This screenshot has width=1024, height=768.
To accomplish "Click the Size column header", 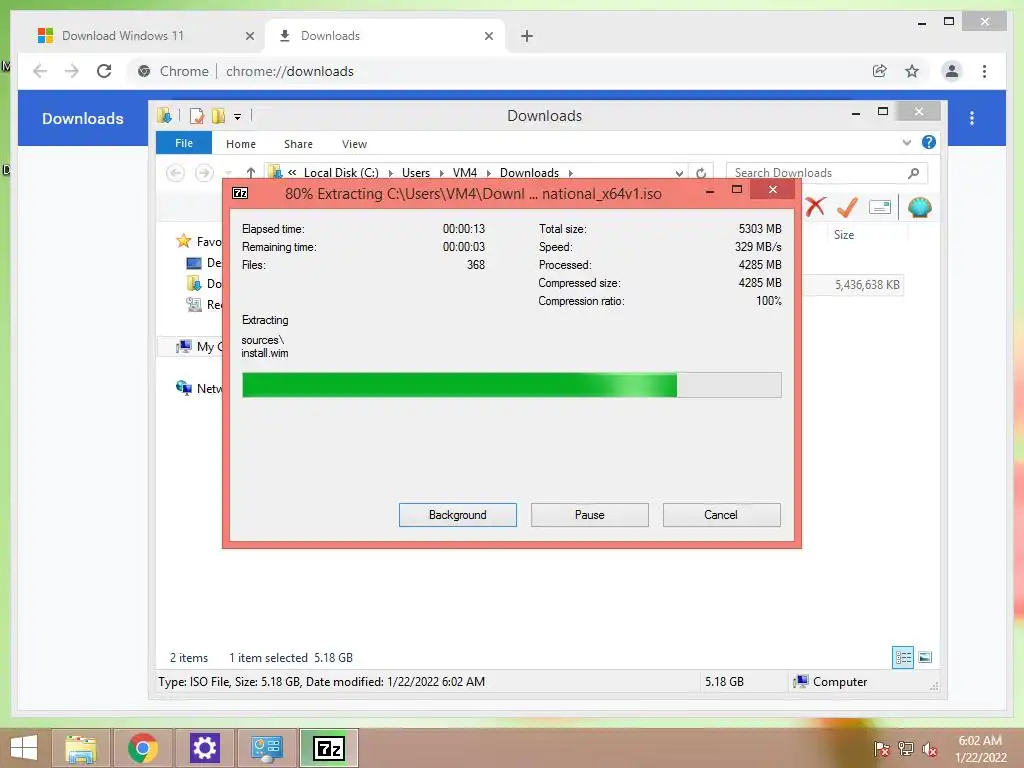I will point(844,234).
